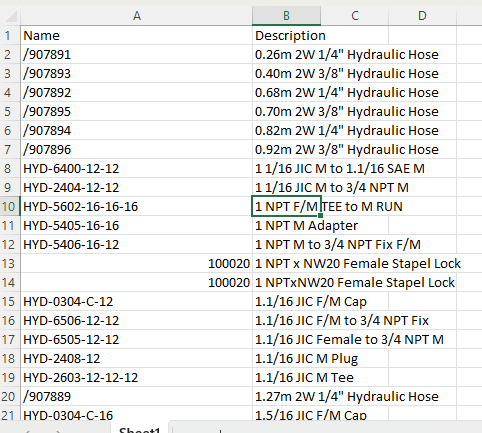Select row 13 header
This screenshot has height=433, width=482.
pyautogui.click(x=10, y=264)
